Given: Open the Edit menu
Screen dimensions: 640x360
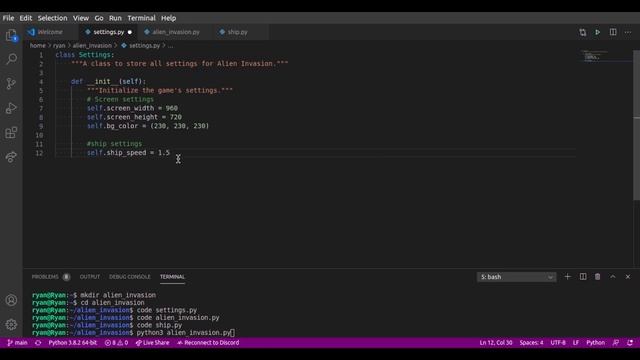Looking at the screenshot, I should click(x=25, y=18).
